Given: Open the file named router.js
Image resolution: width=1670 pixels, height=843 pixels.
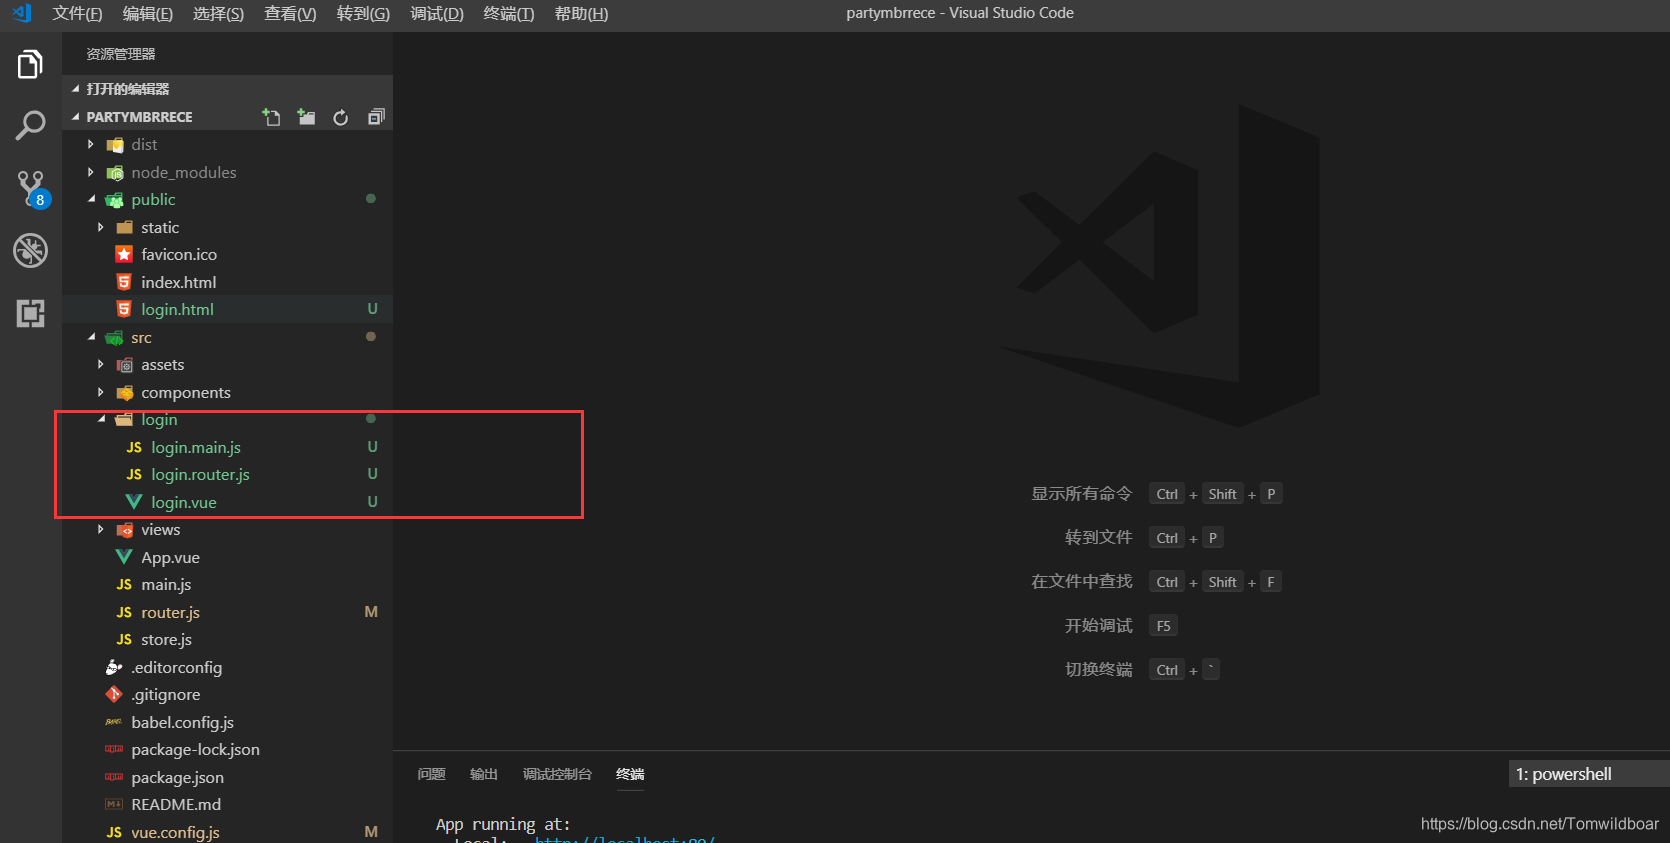Looking at the screenshot, I should pos(228,612).
